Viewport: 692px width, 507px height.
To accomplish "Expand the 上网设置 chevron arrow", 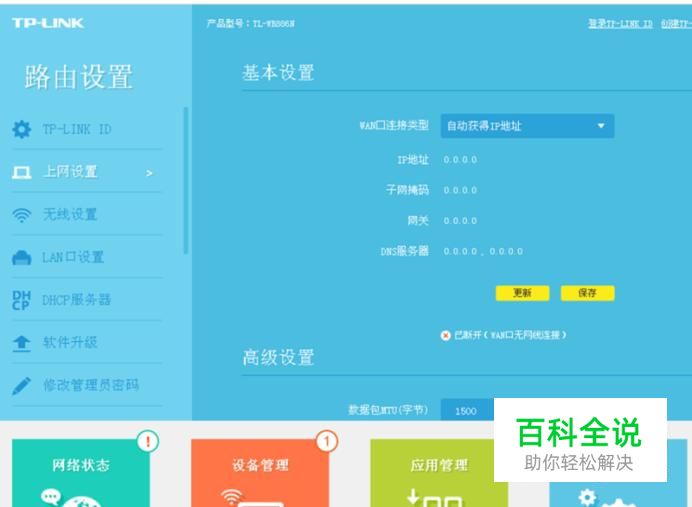I will coord(149,173).
